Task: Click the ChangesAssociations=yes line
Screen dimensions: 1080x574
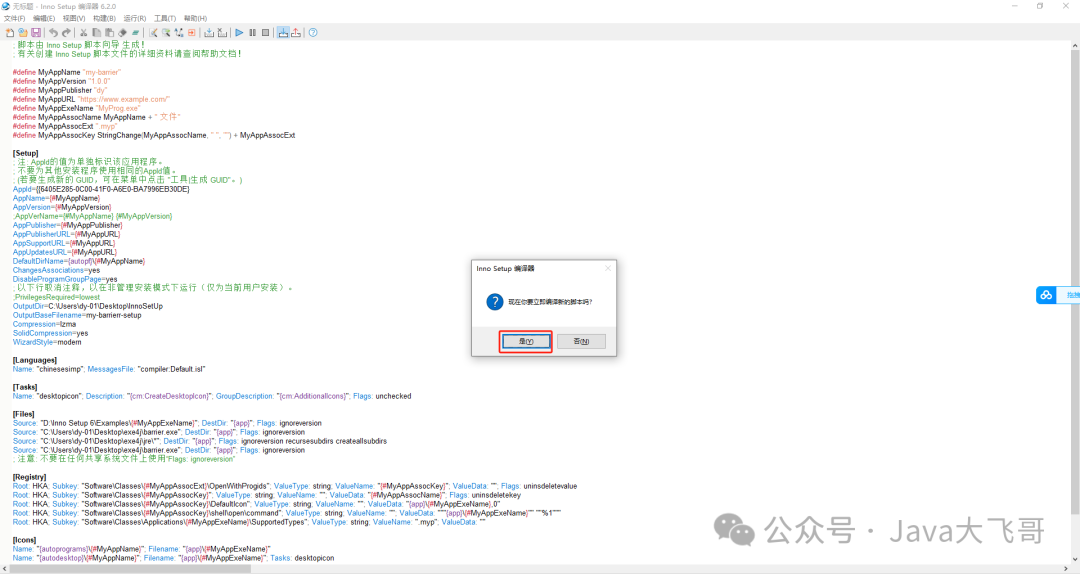Action: pos(56,270)
